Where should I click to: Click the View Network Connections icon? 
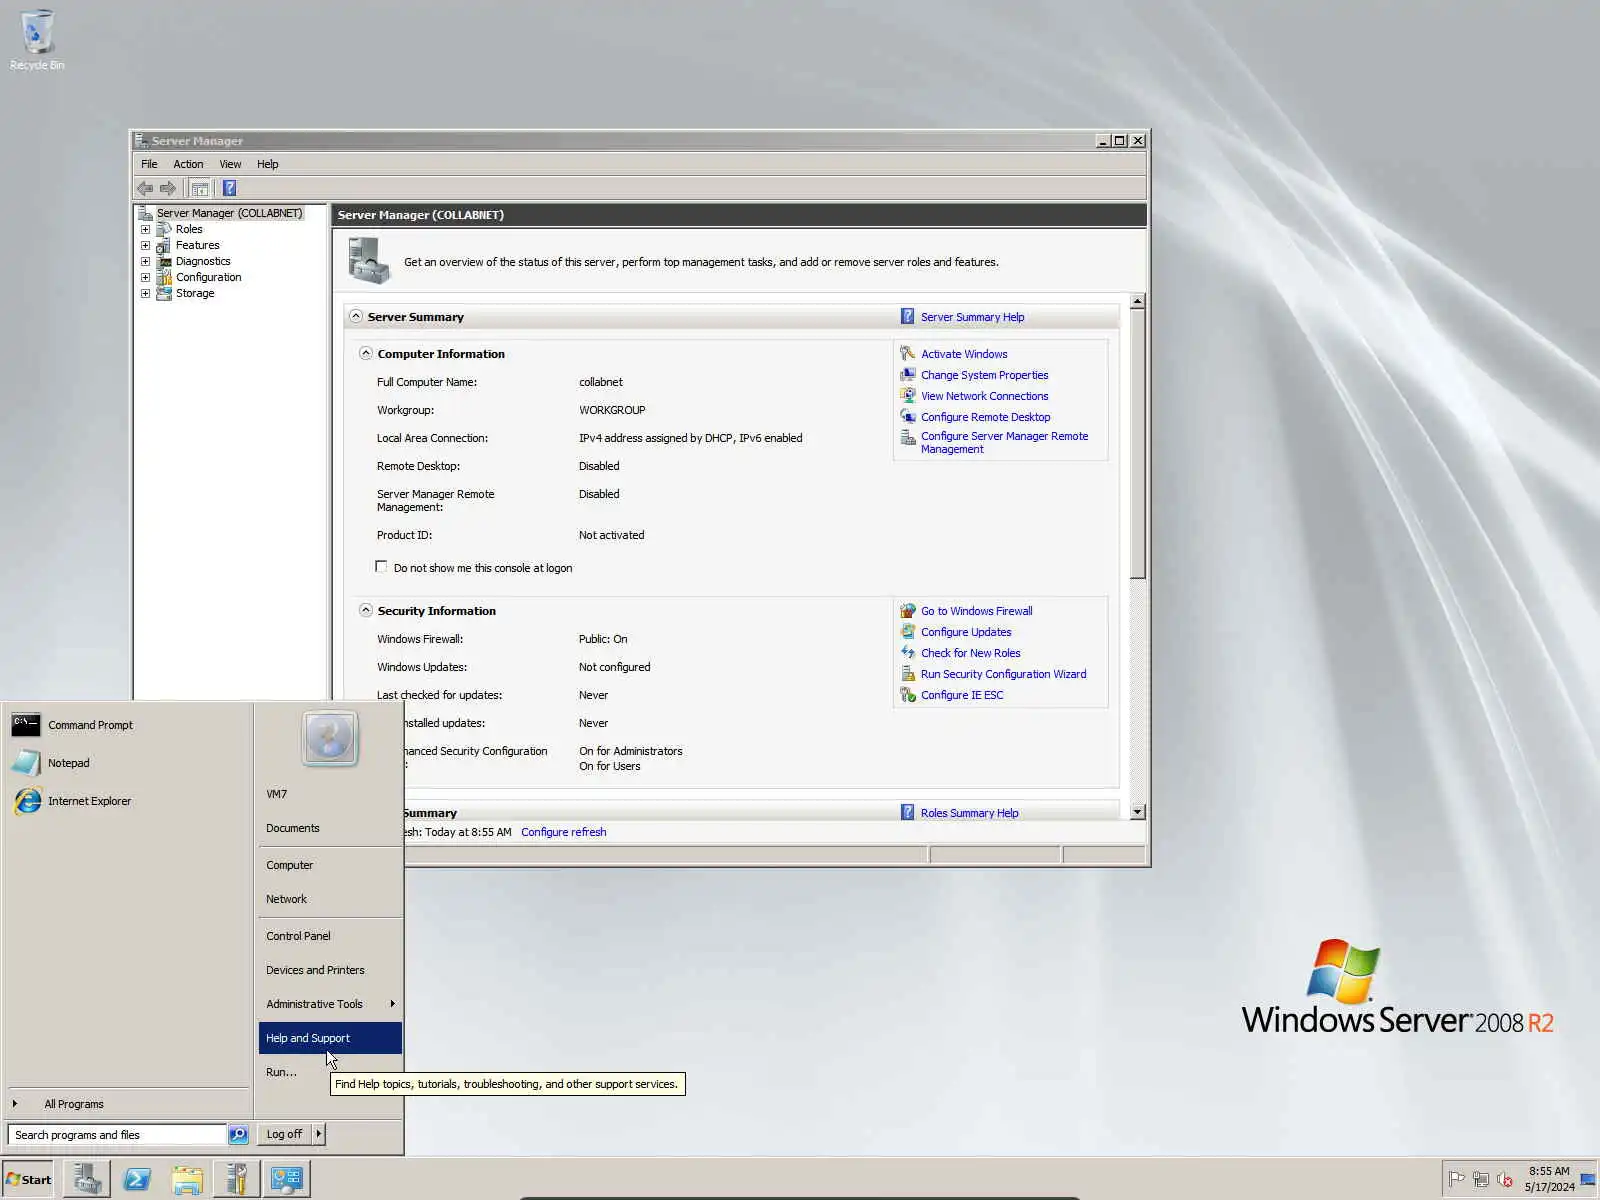[x=907, y=395]
